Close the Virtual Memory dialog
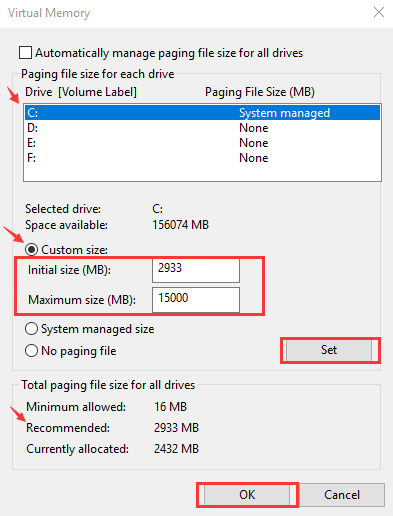This screenshot has height=516, width=393. pos(379,13)
